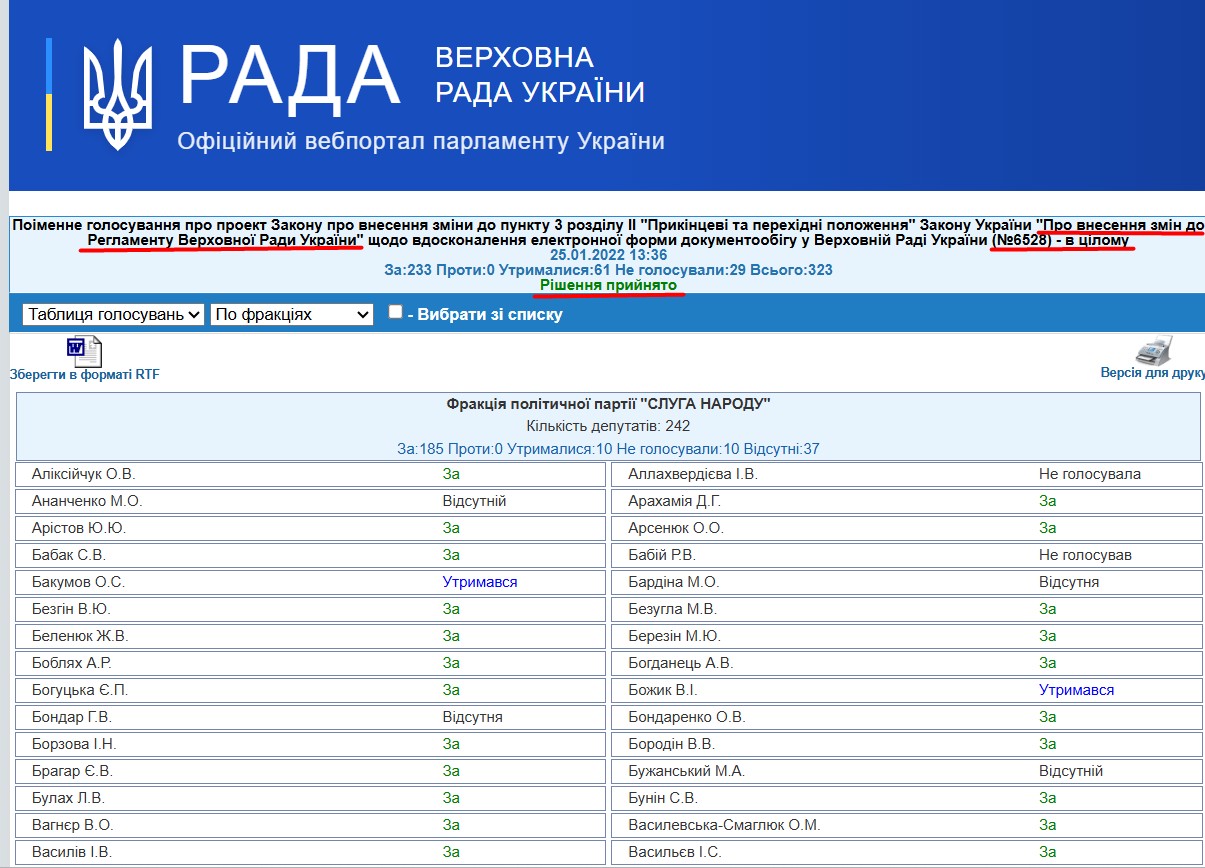
Task: Select deputy 'Арахамія Д.Г.'
Action: 674,501
